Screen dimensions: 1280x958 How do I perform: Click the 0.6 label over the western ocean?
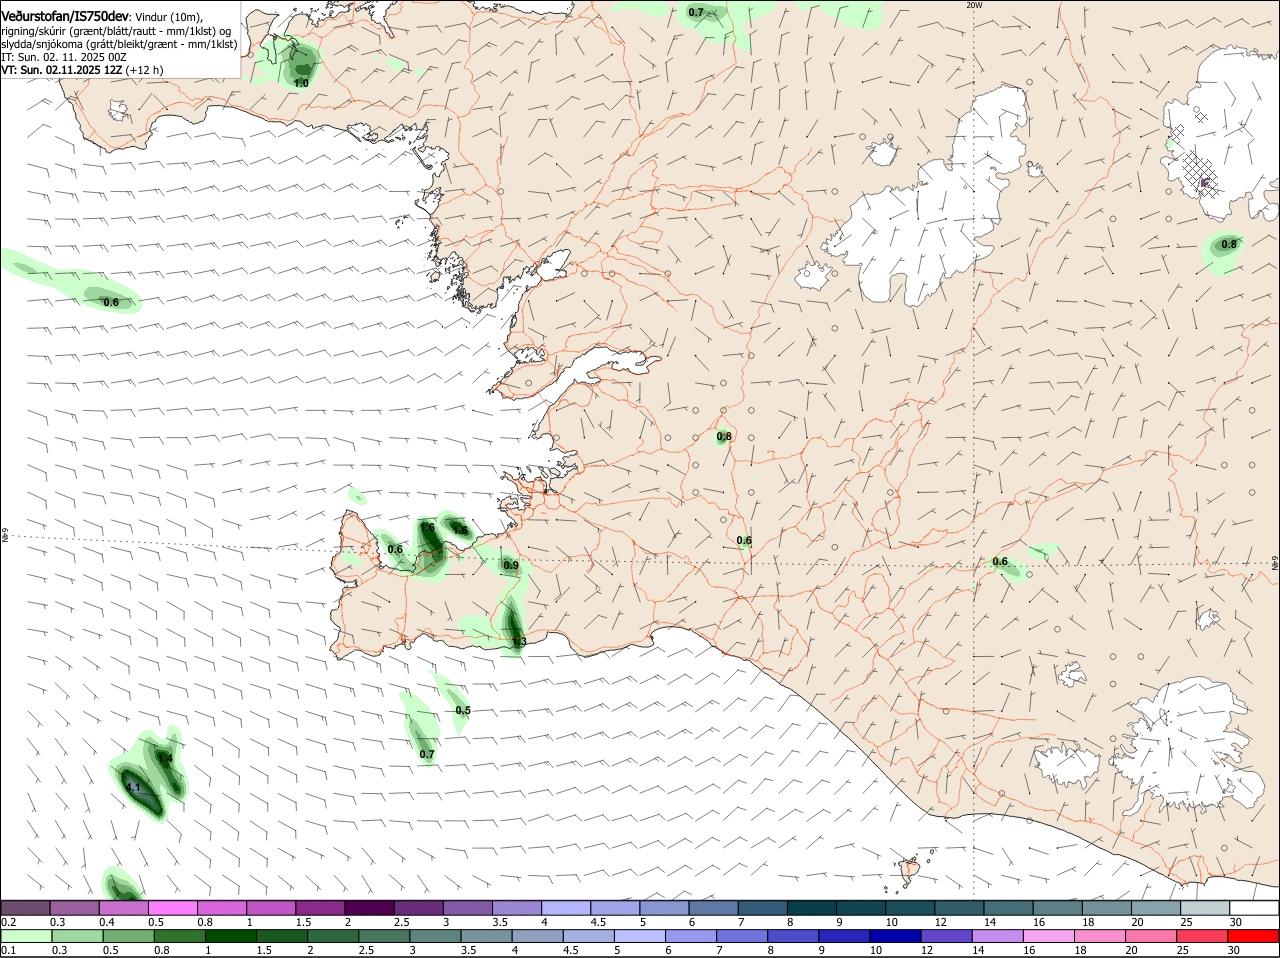pos(111,302)
